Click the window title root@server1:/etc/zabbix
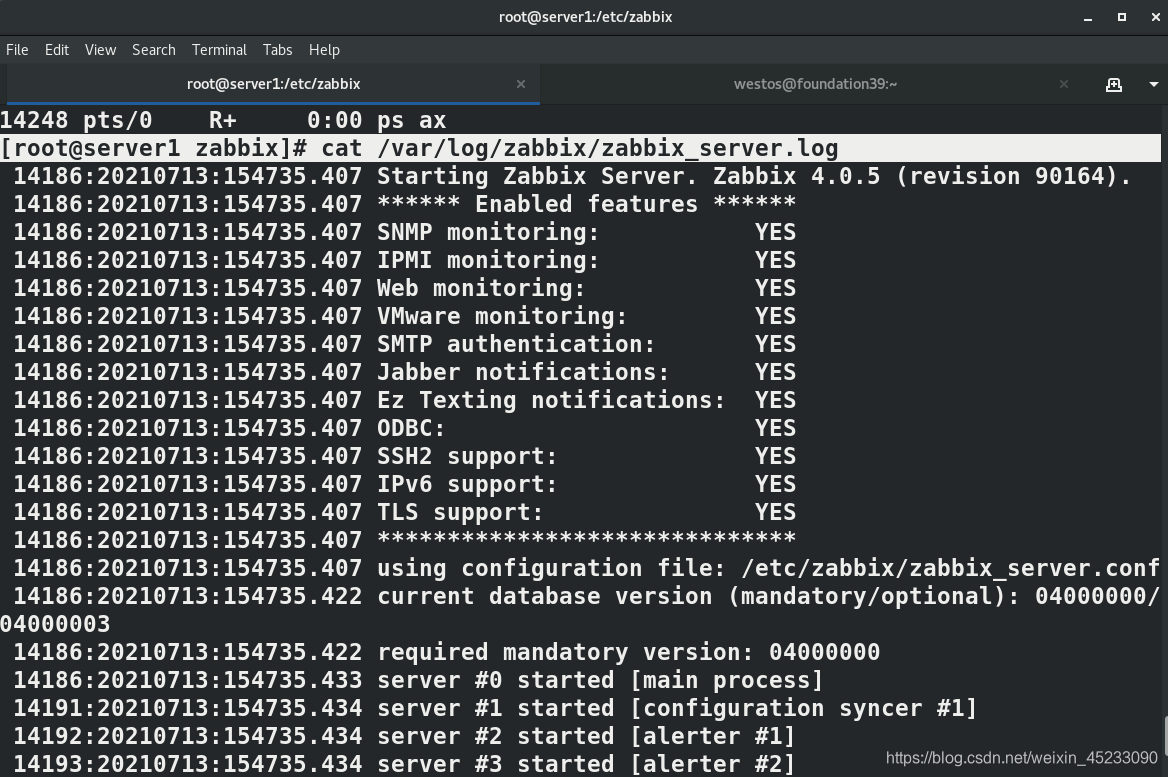 (585, 16)
